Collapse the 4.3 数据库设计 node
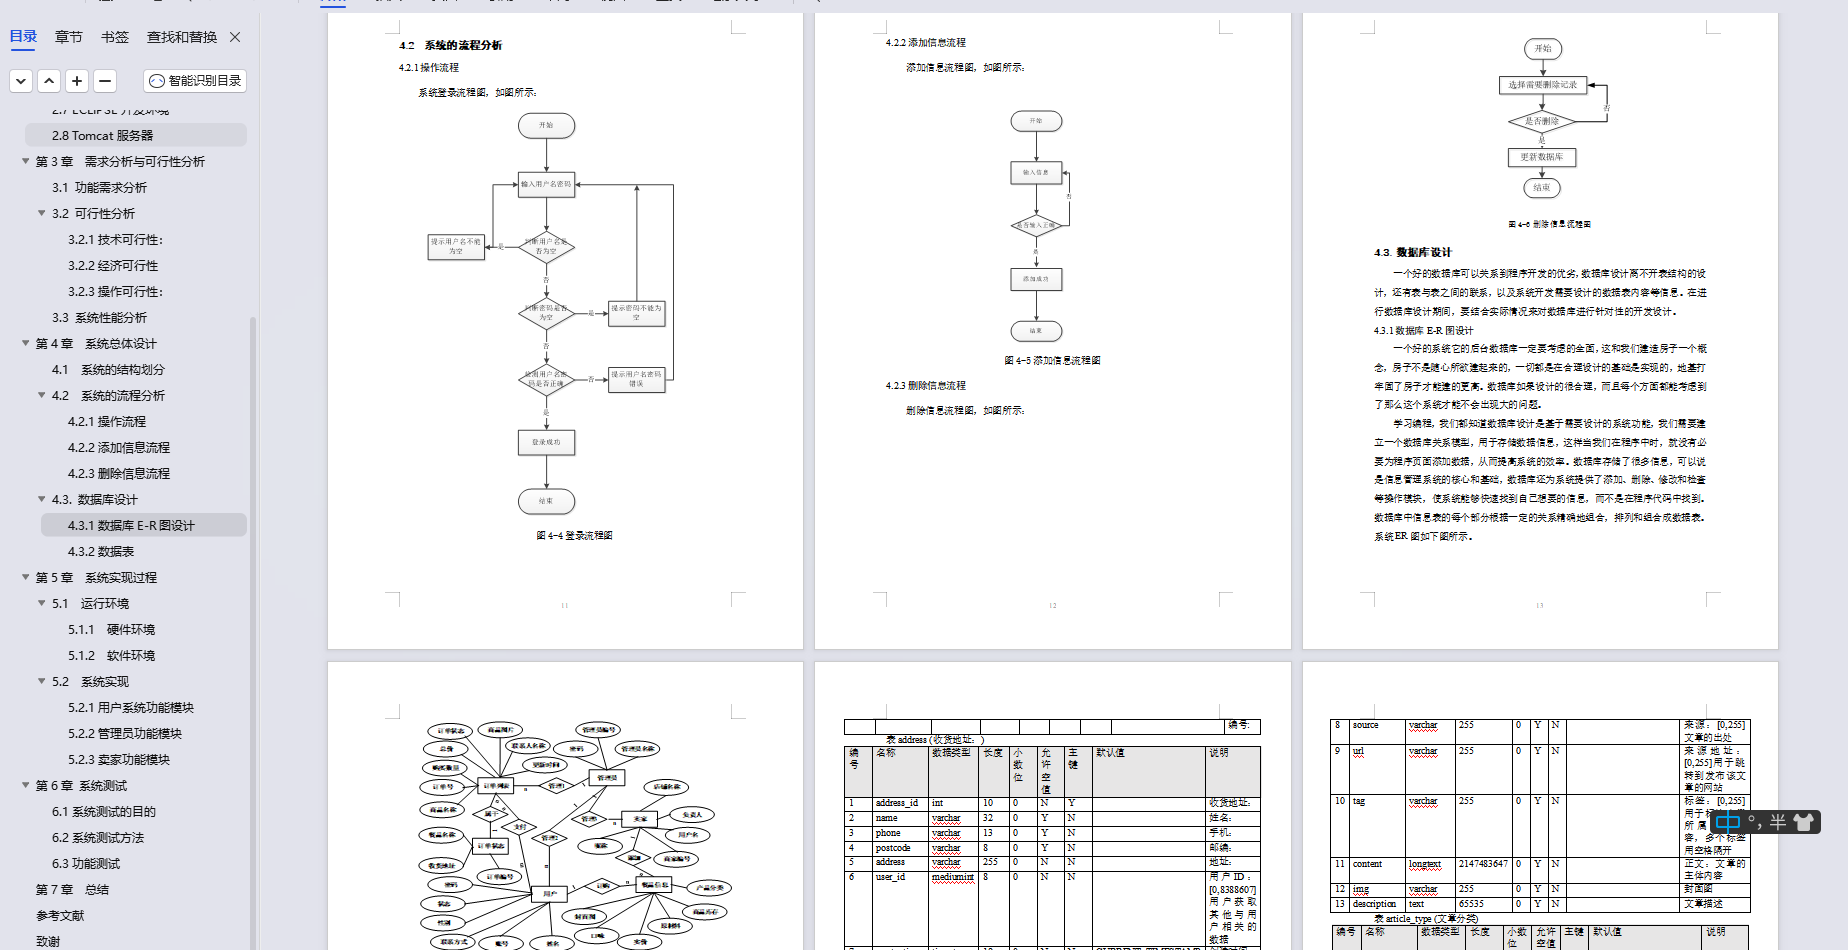 (x=42, y=499)
